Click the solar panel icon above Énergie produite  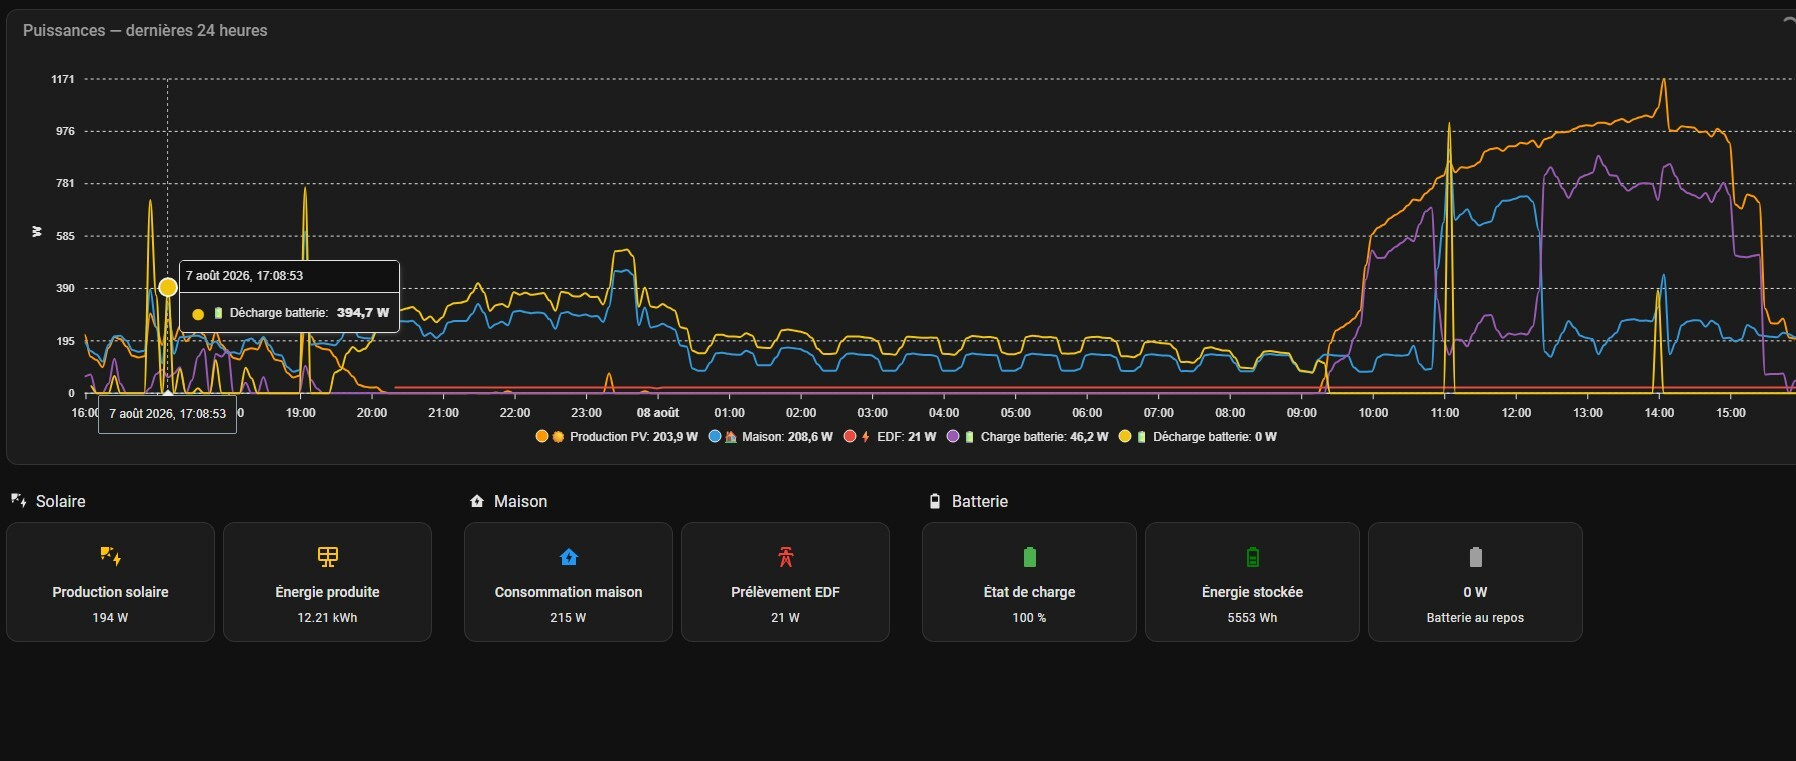click(x=327, y=556)
